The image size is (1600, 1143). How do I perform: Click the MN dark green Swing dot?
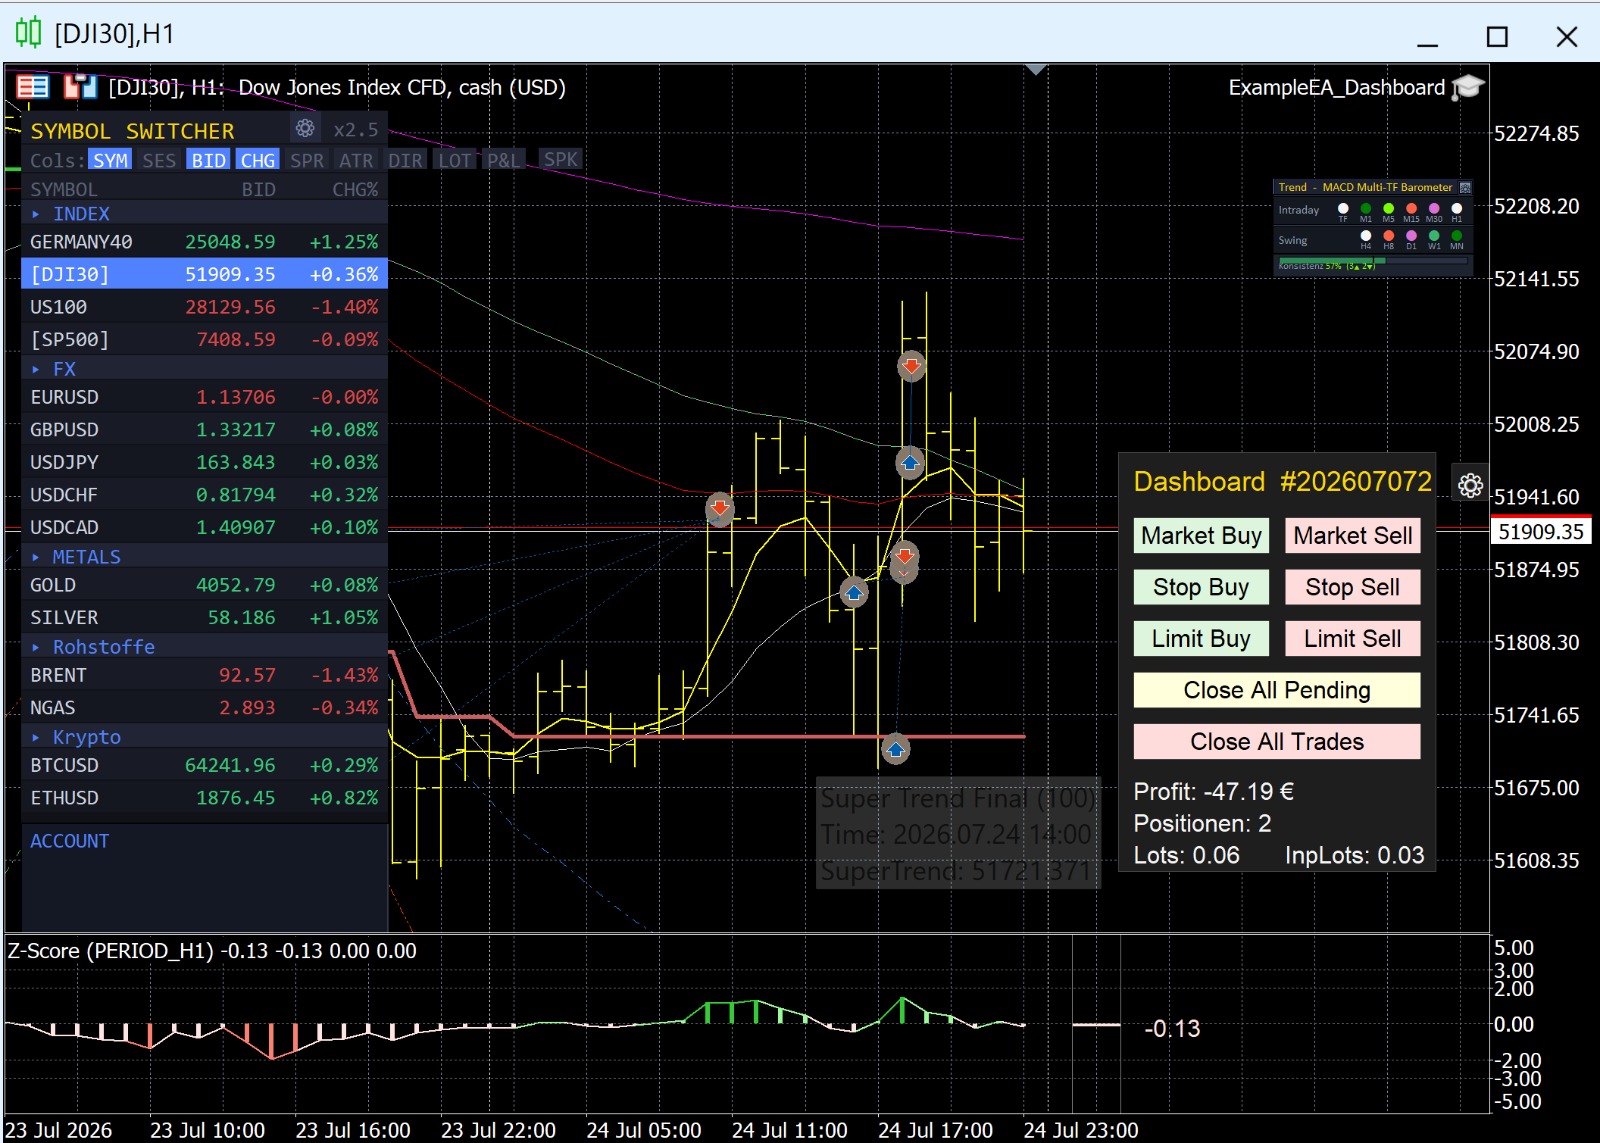1457,235
